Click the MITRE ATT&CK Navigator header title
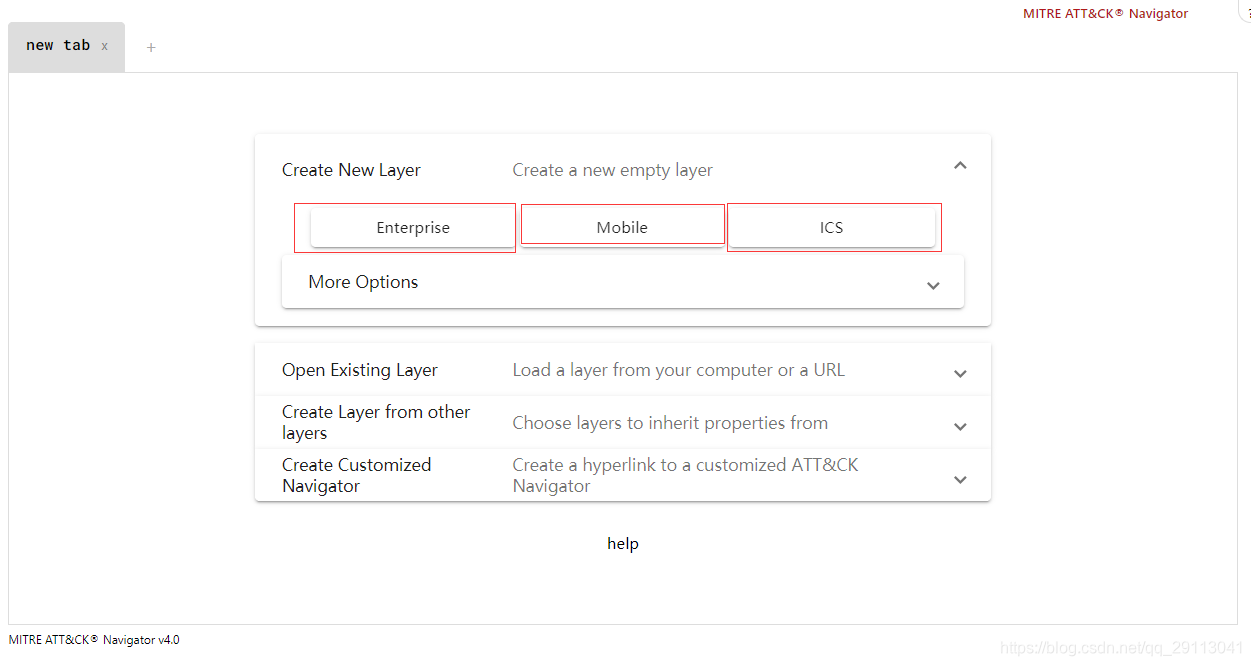This screenshot has width=1251, height=666. pos(1105,14)
